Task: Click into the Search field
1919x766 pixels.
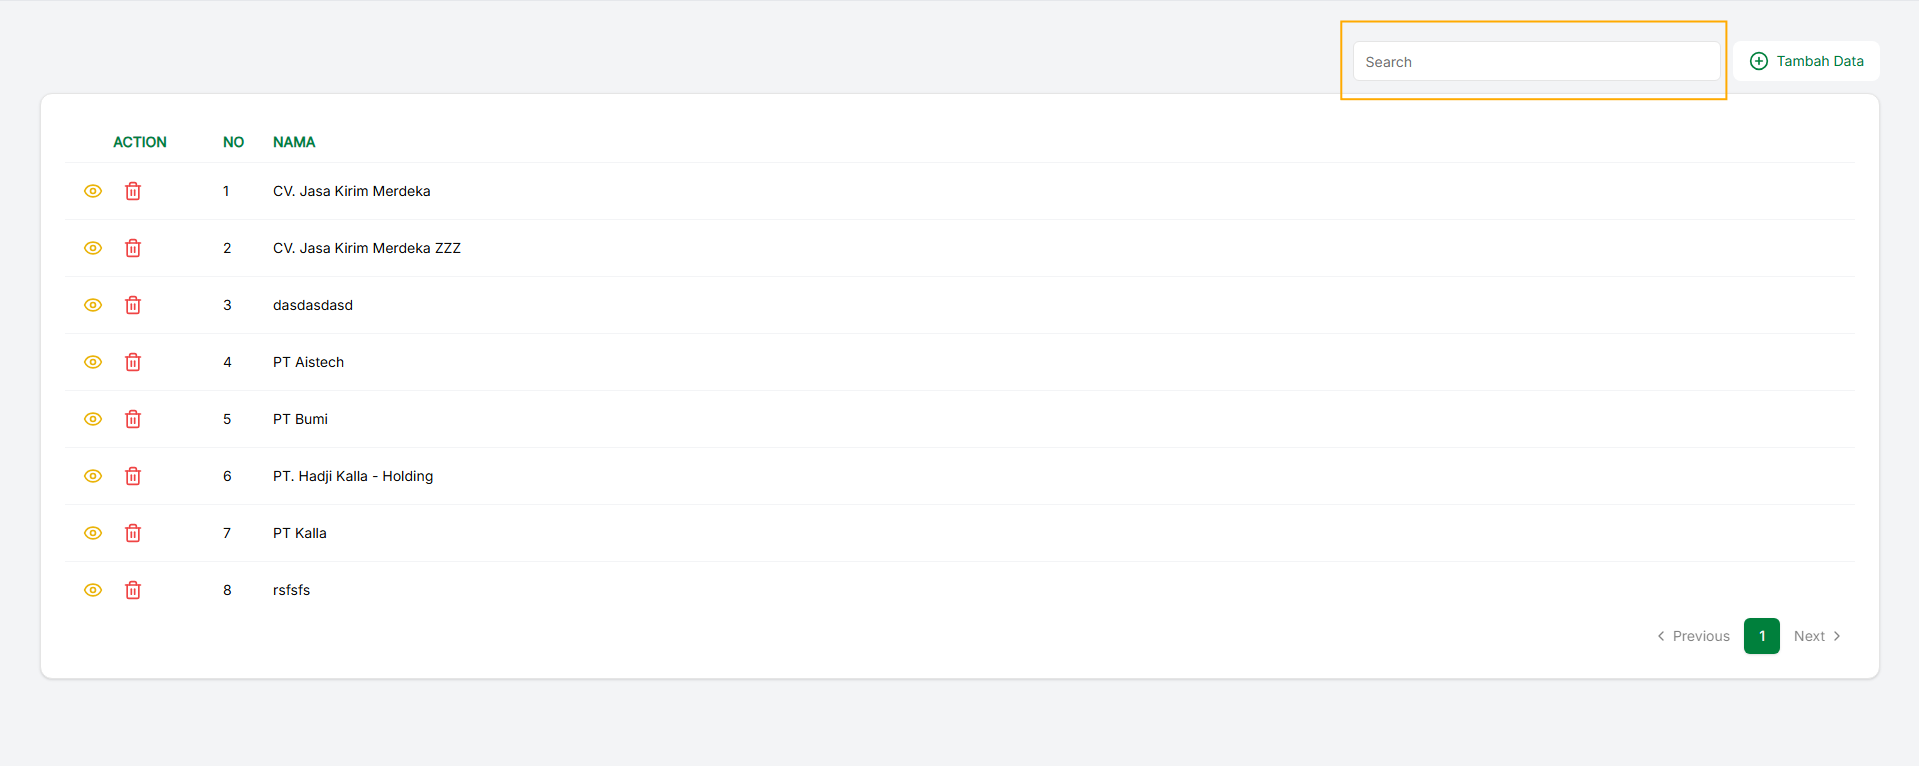Action: 1536,62
